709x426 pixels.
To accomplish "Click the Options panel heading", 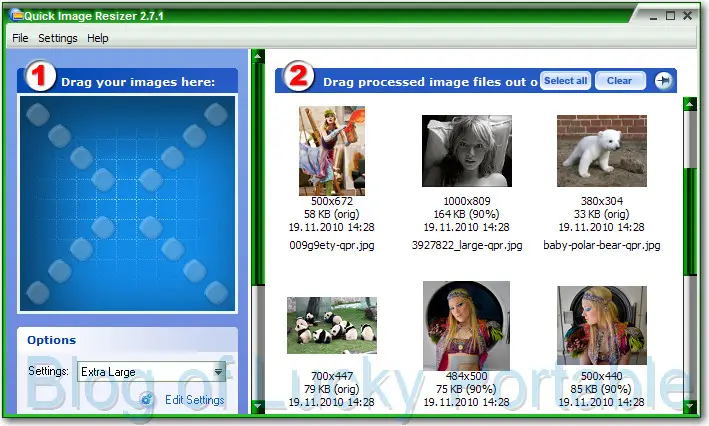I will [52, 340].
